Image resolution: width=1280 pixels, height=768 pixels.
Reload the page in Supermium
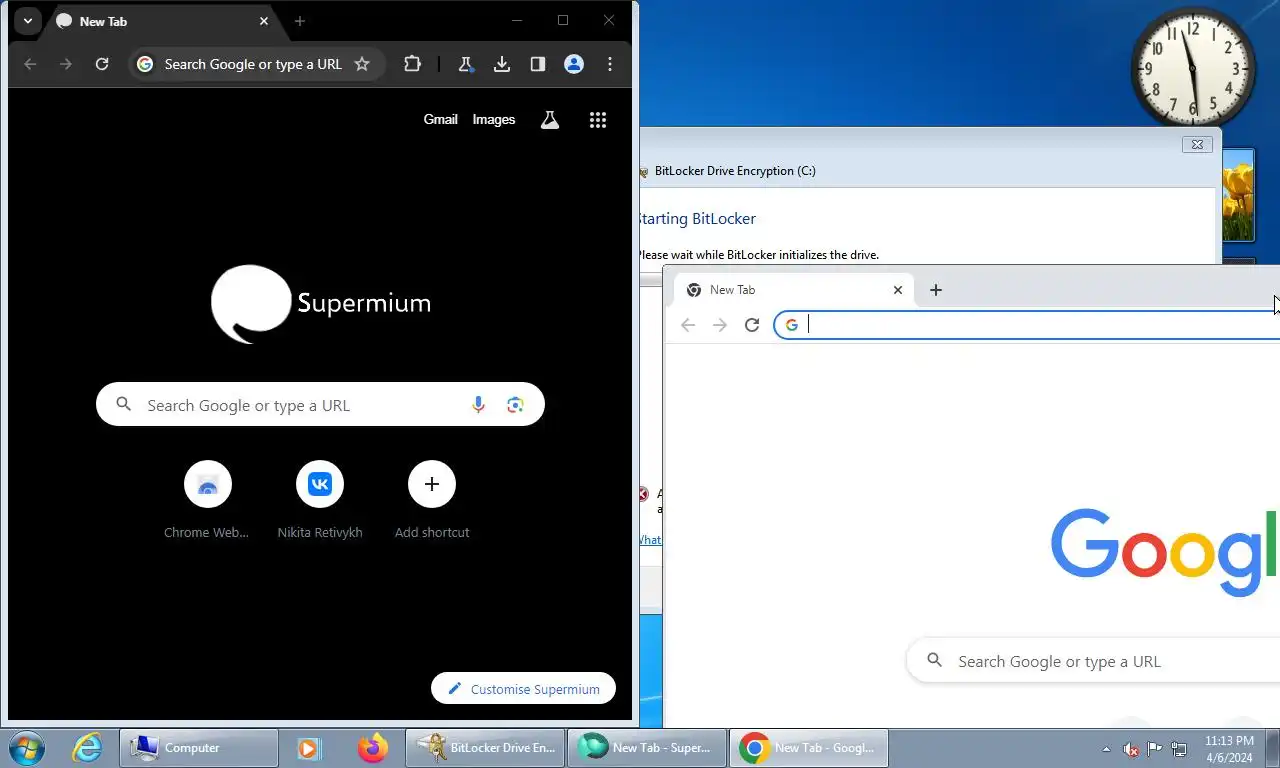tap(102, 64)
